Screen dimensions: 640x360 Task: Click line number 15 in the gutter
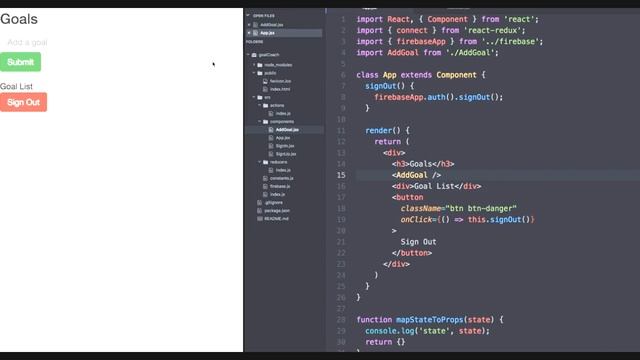click(341, 175)
